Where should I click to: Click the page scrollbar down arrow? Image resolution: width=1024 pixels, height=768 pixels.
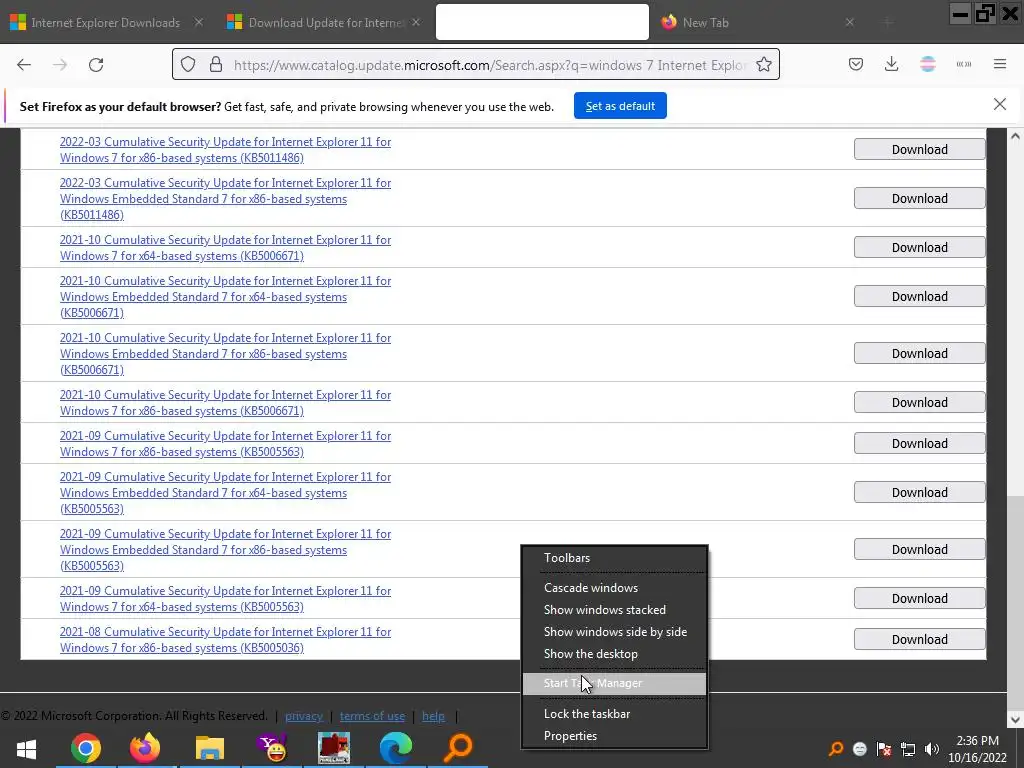pos(1015,720)
